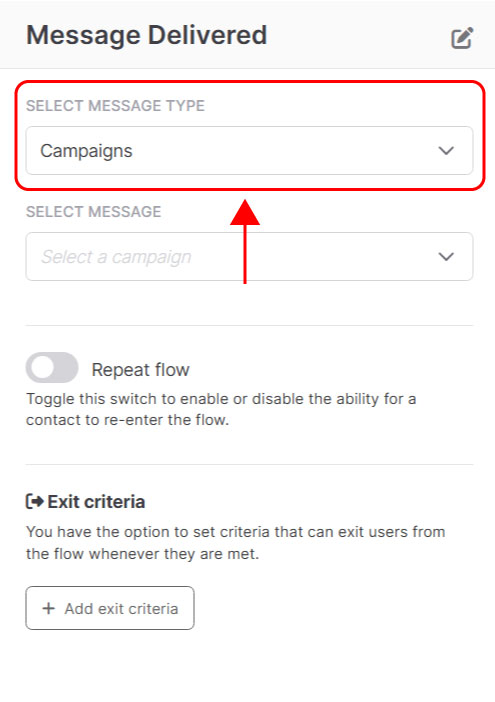Click the Exit criteria description paragraph
This screenshot has height=702, width=495.
coord(235,543)
